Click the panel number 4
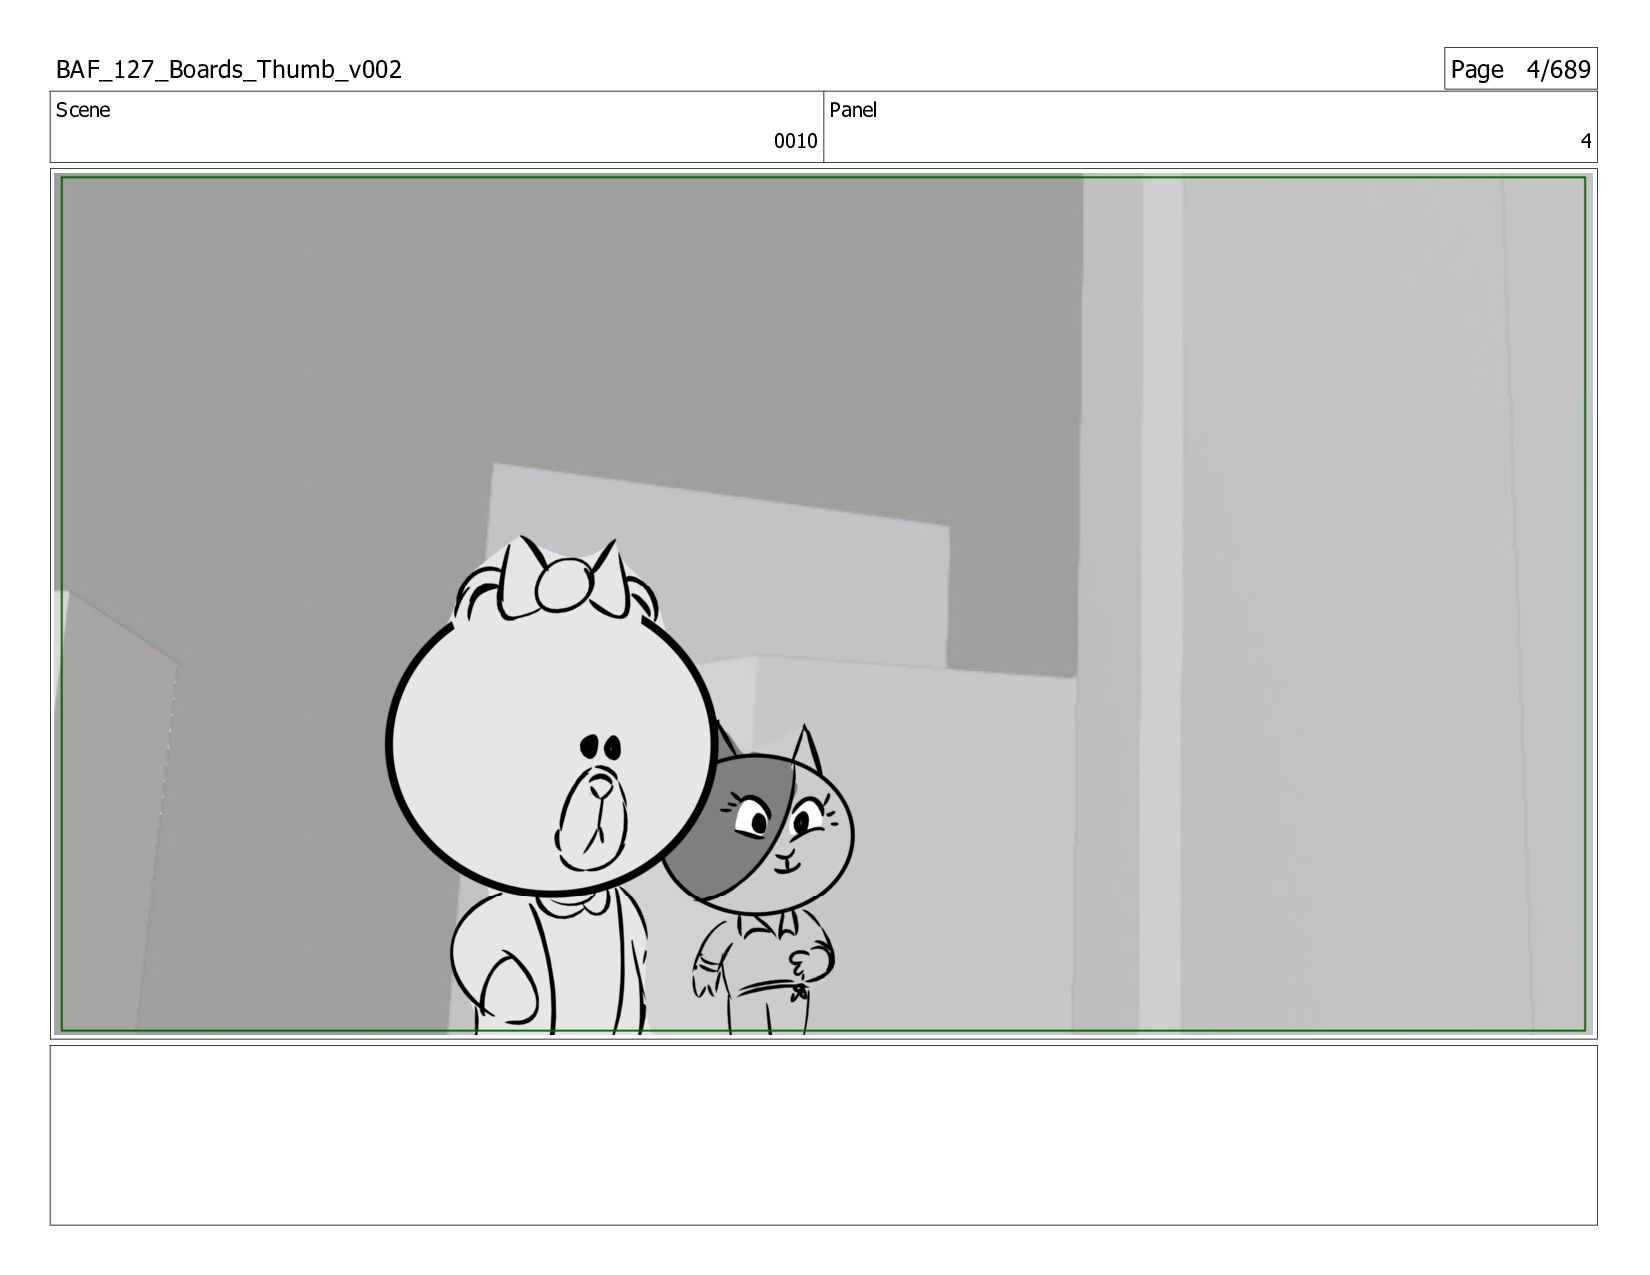This screenshot has width=1650, height=1275. 1585,141
